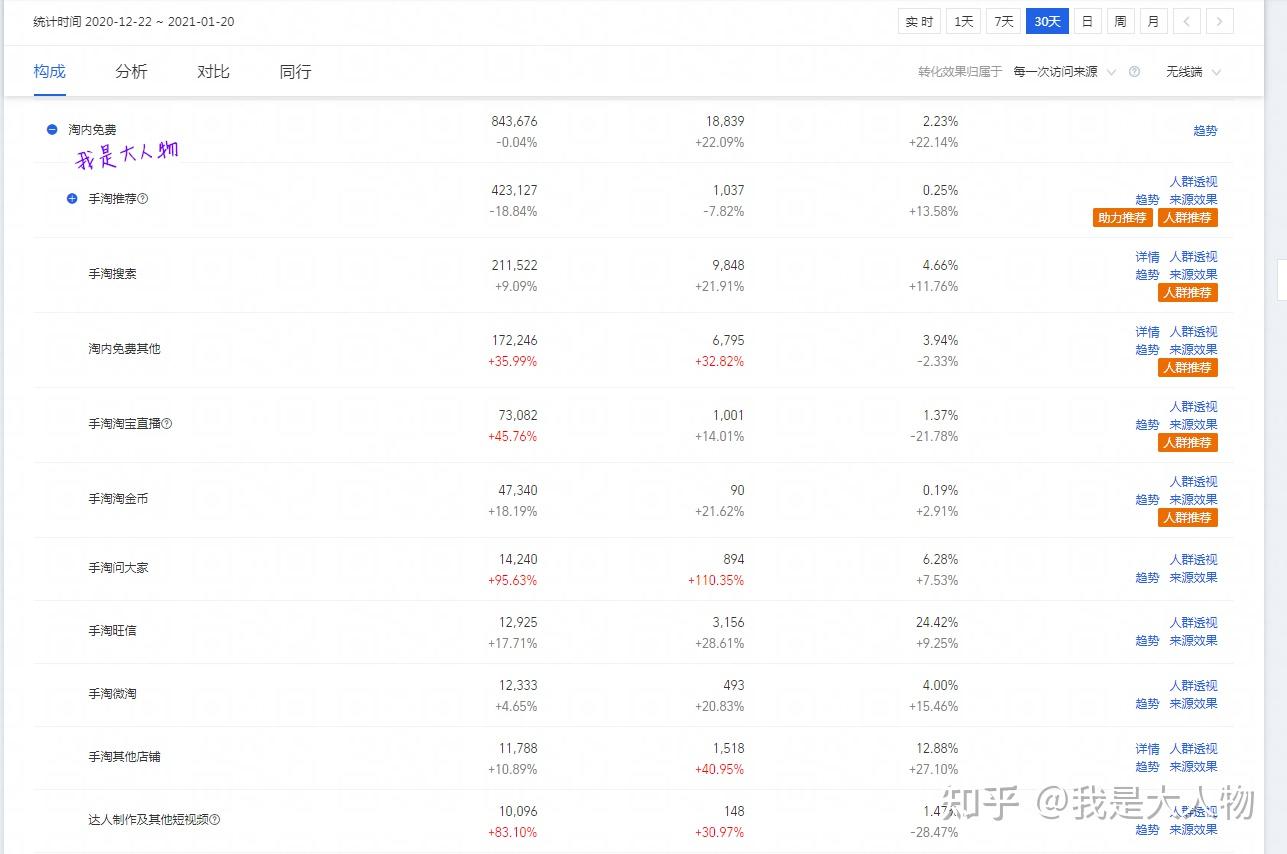Expand the 手淘推荐 row
Viewport: 1287px width, 854px height.
(72, 199)
